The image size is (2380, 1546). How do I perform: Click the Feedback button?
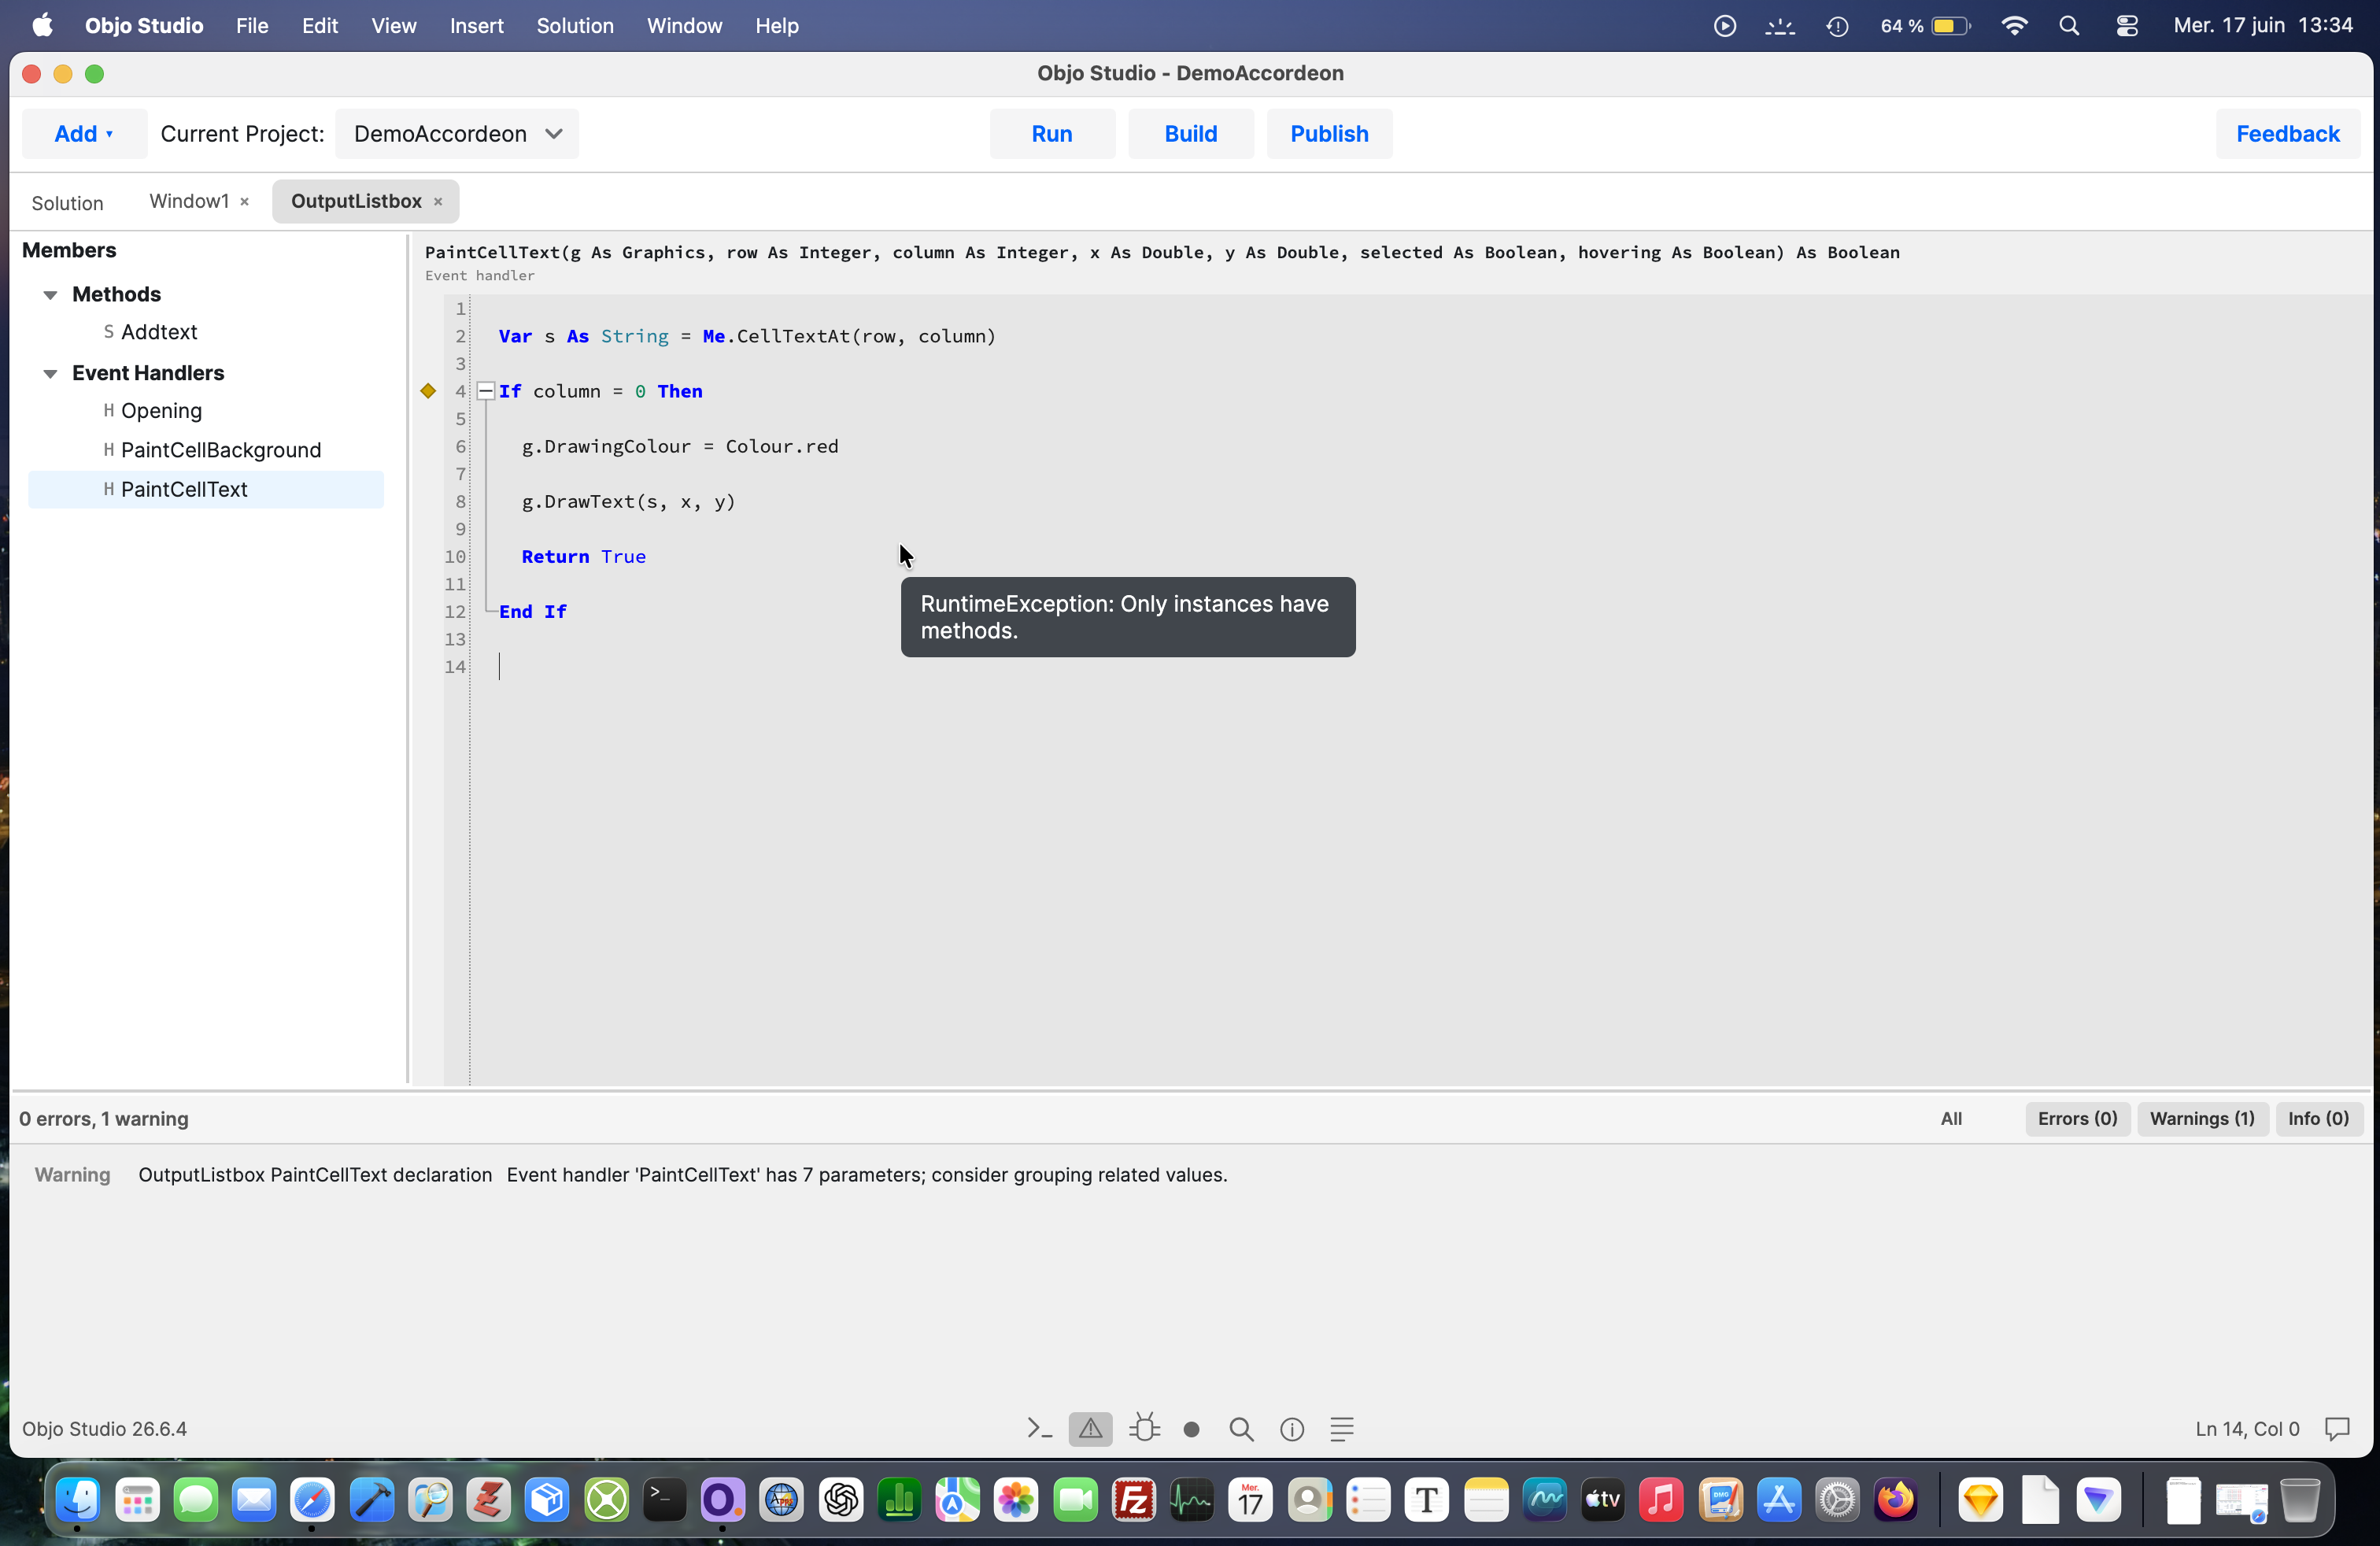pyautogui.click(x=2288, y=134)
